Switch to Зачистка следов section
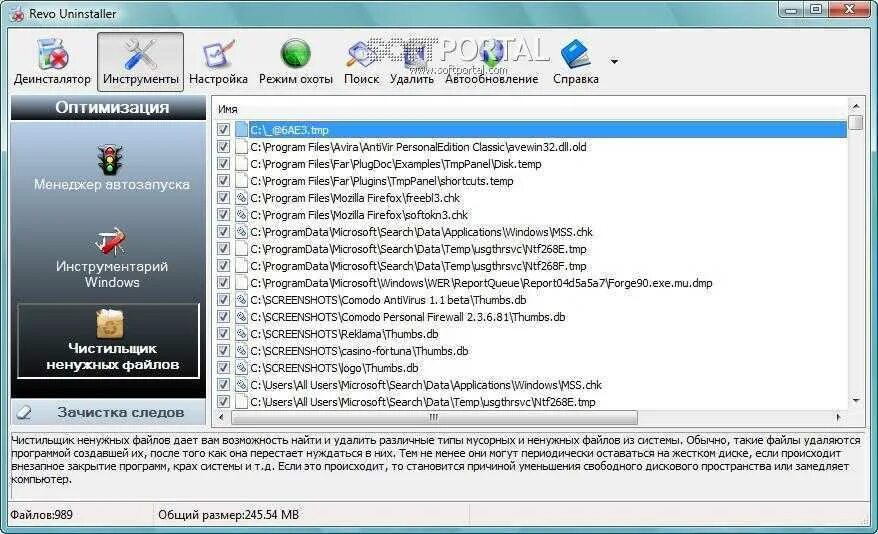This screenshot has width=878, height=534. point(109,413)
